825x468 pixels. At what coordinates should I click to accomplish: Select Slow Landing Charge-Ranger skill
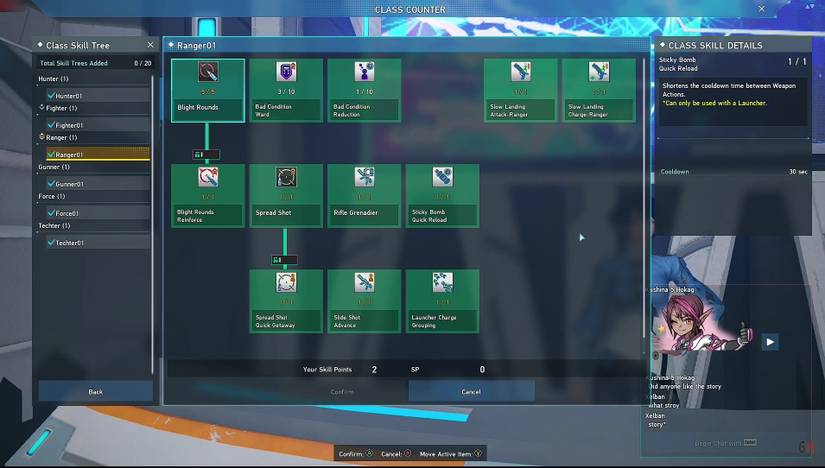click(599, 91)
